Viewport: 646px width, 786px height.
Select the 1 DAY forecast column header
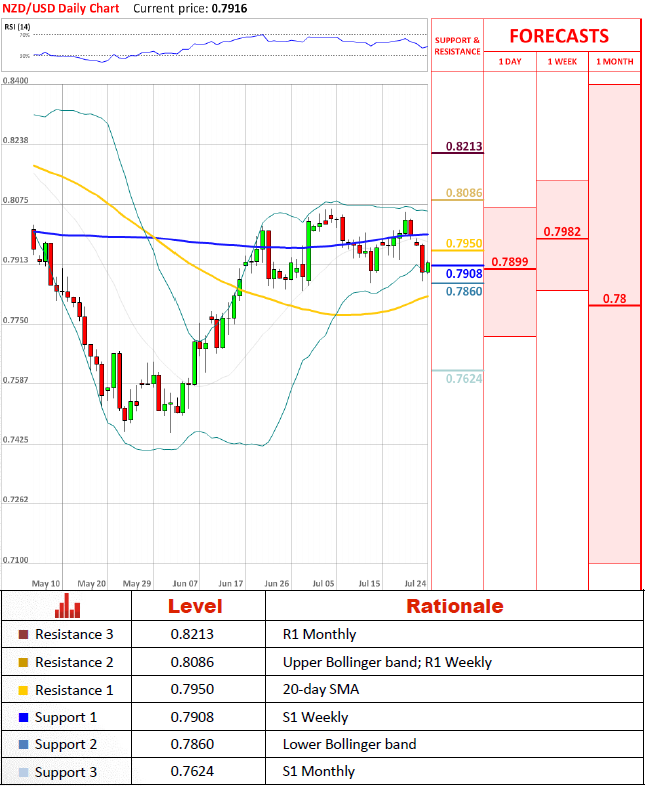(x=509, y=62)
